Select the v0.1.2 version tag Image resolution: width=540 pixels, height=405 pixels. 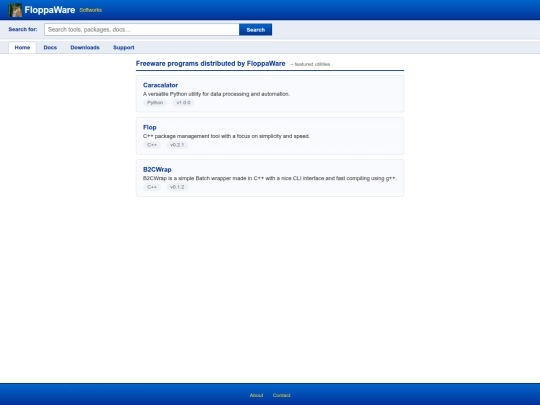pyautogui.click(x=177, y=187)
